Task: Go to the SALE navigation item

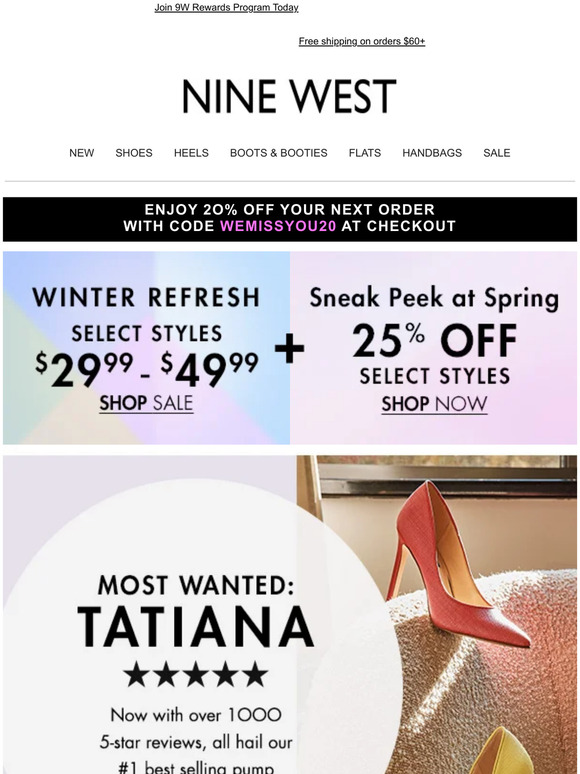Action: coord(497,153)
